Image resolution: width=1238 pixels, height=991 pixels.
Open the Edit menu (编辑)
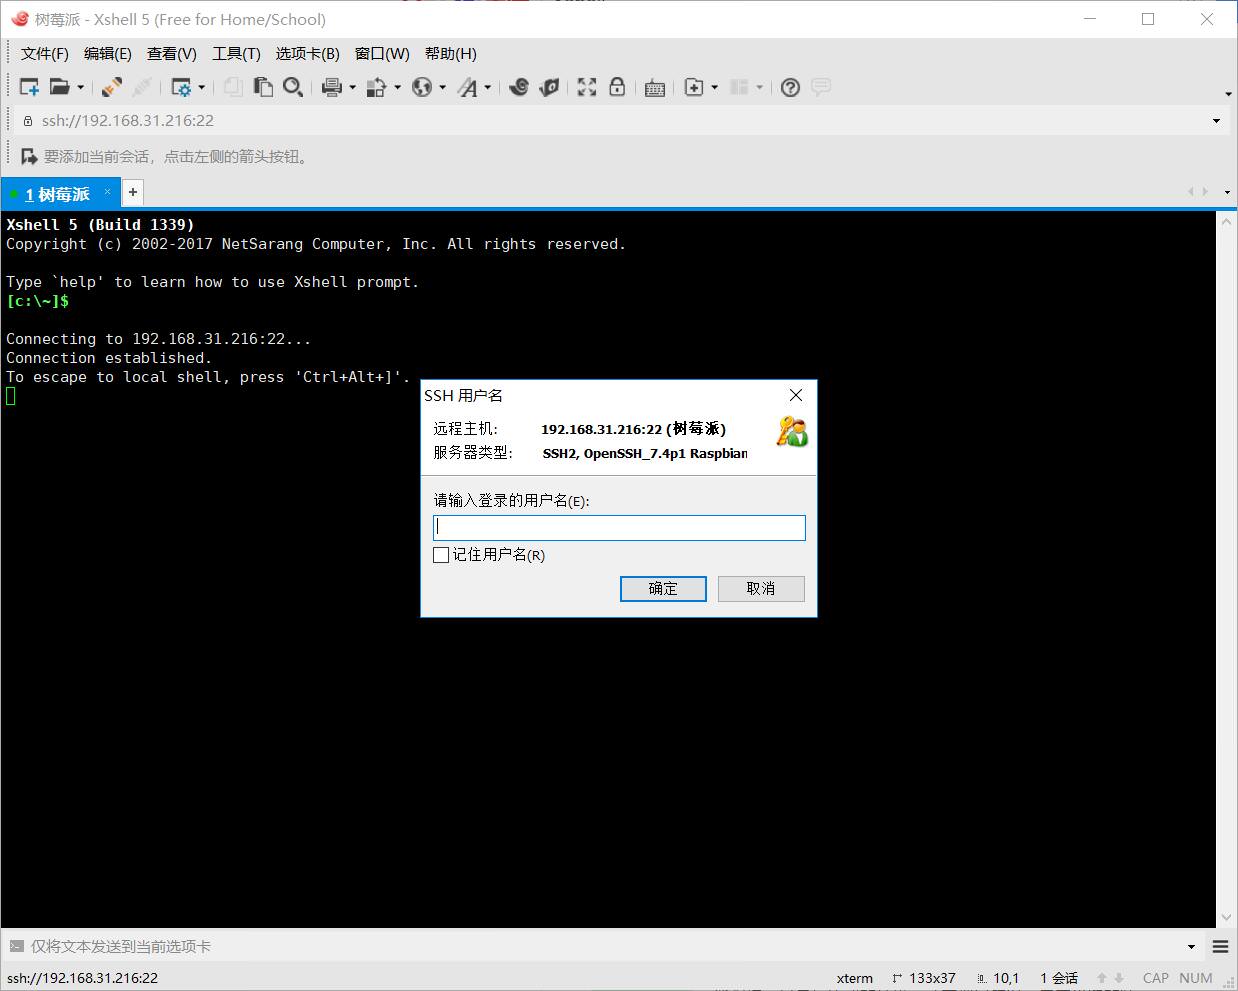click(108, 54)
